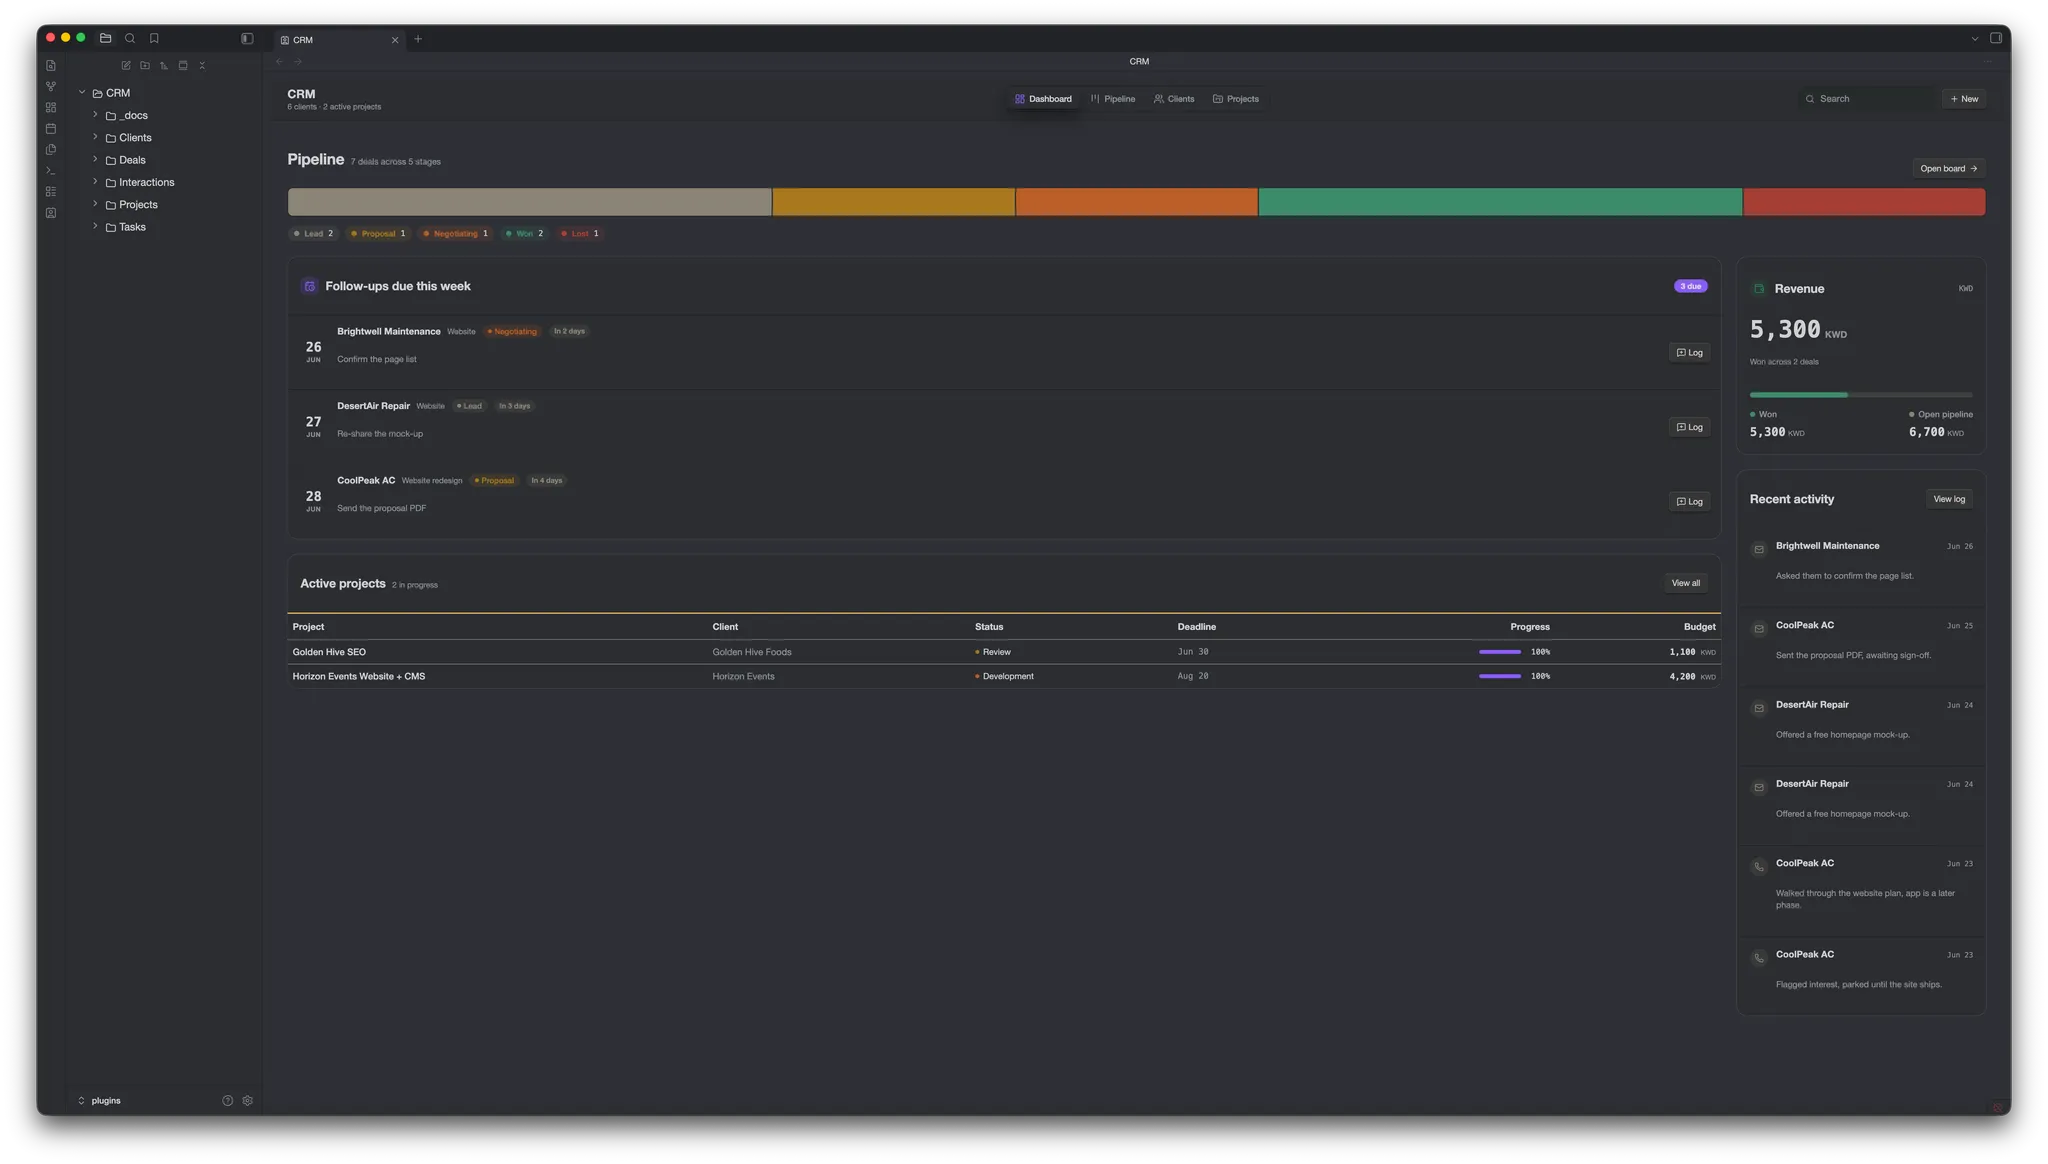
Task: Open the CRM contact ribbon icon
Action: pos(51,212)
